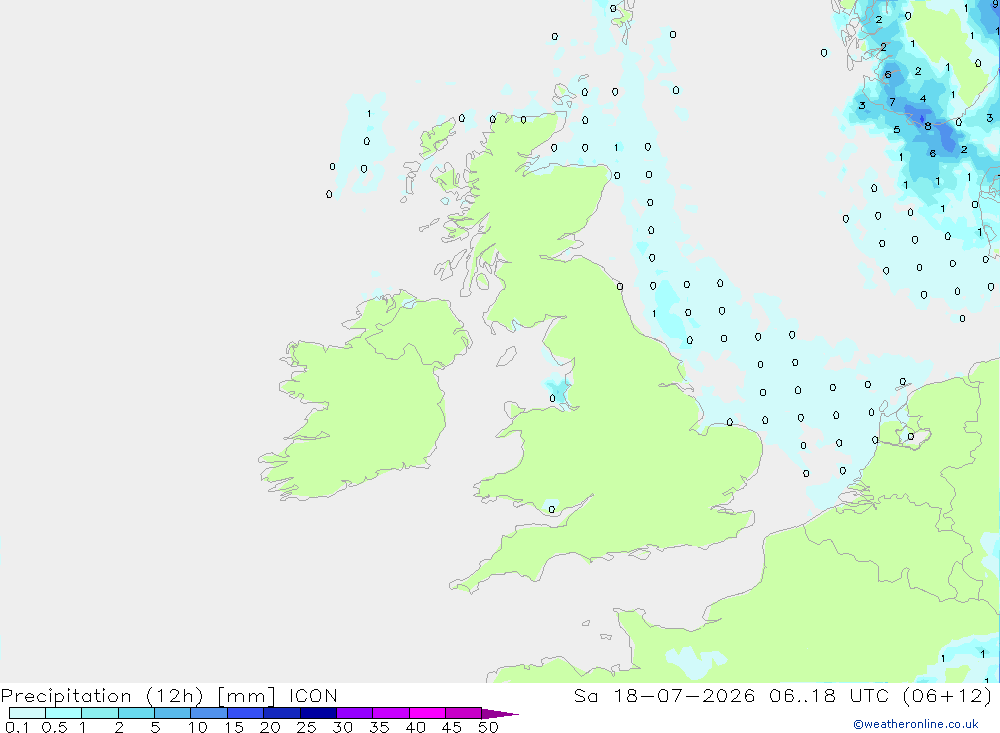Screen dimensions: 1000x733
Task: Click the '35' legend scale label
Action: [379, 727]
